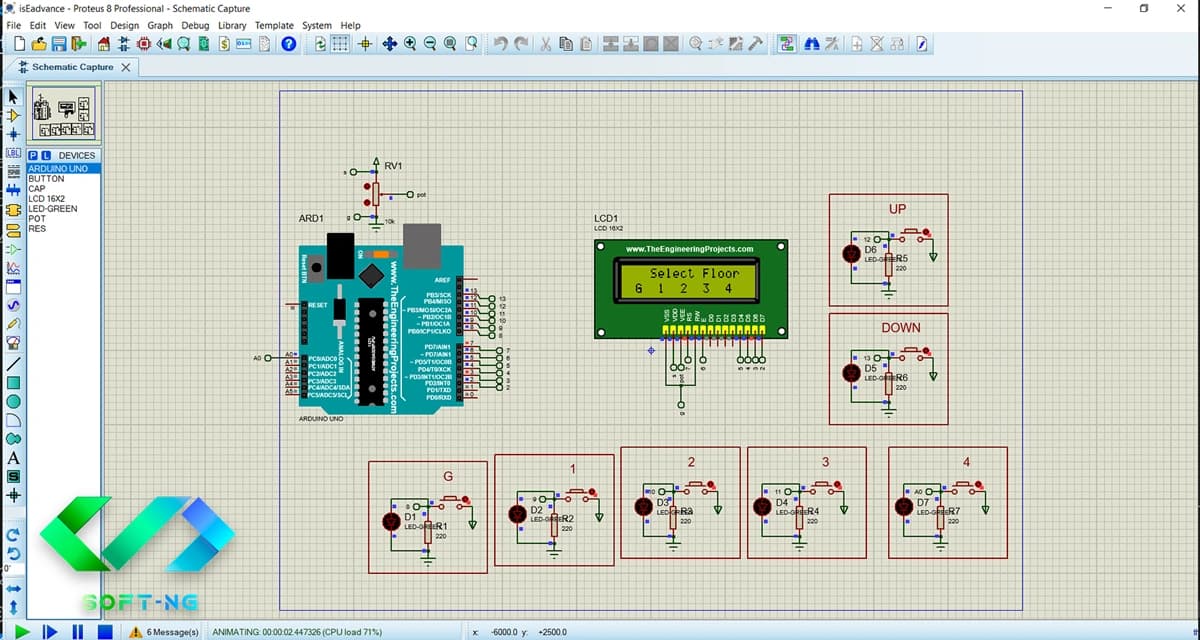
Task: Open a project with the folder icon
Action: click(40, 44)
